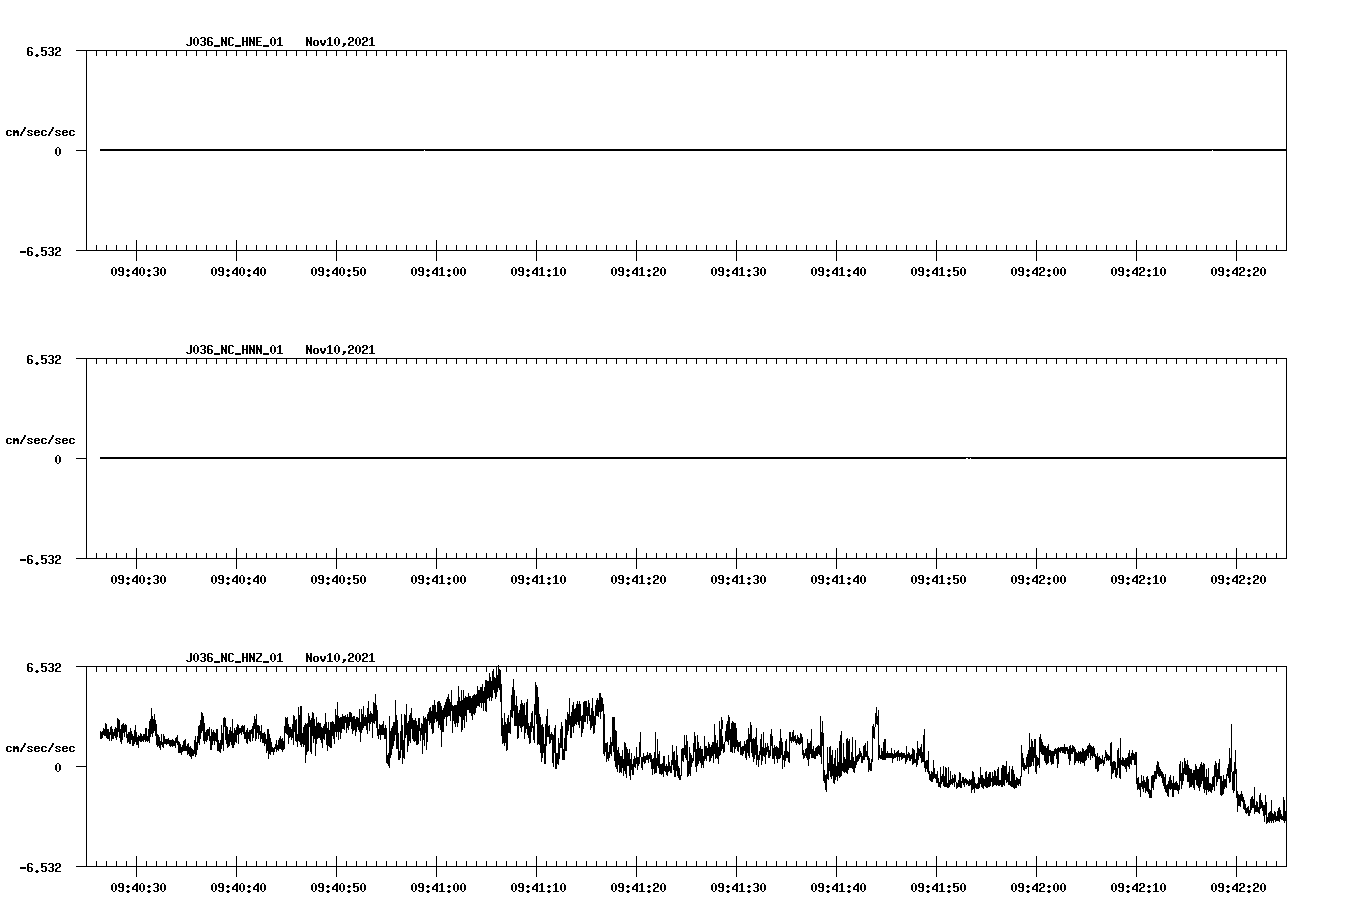Click Nov10,2021 date on HNE plot
The image size is (1358, 924).
pyautogui.click(x=340, y=42)
